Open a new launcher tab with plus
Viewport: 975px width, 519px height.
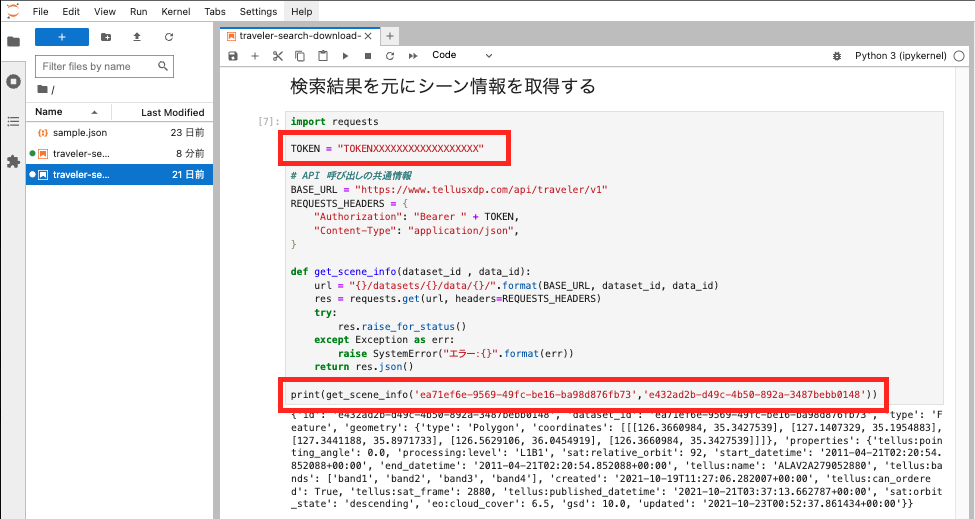coord(390,36)
